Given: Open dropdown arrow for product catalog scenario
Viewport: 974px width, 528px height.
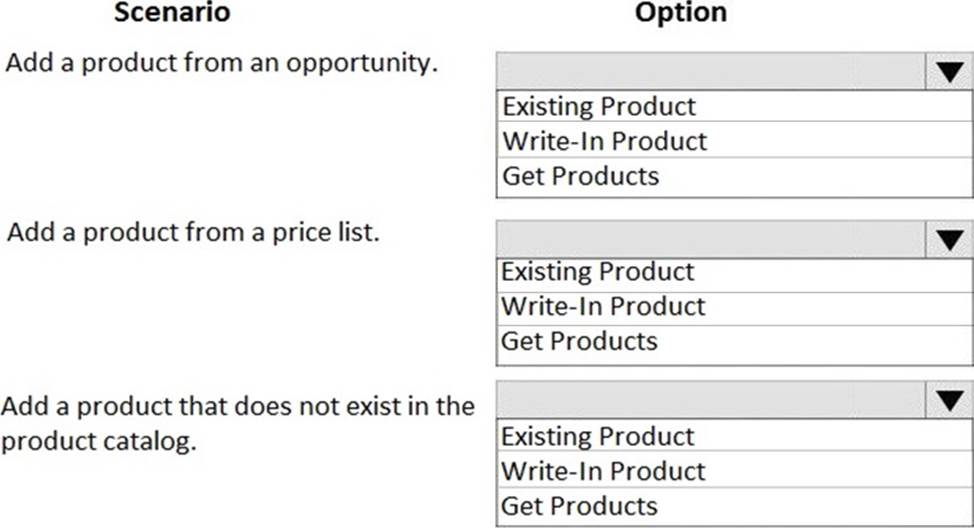Looking at the screenshot, I should pyautogui.click(x=949, y=402).
